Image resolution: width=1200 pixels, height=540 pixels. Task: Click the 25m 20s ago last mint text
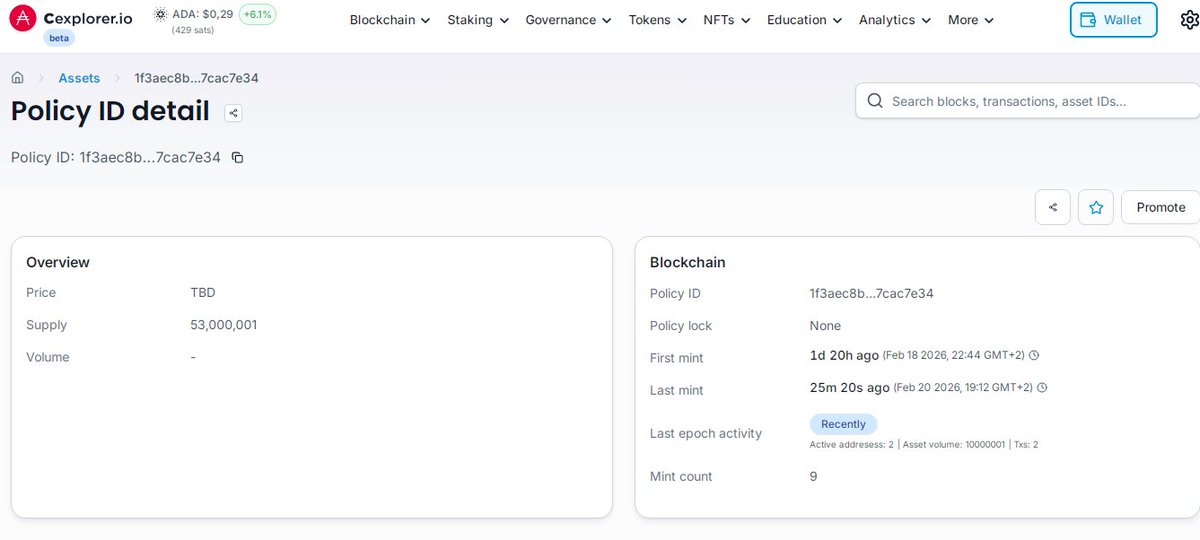coord(849,387)
